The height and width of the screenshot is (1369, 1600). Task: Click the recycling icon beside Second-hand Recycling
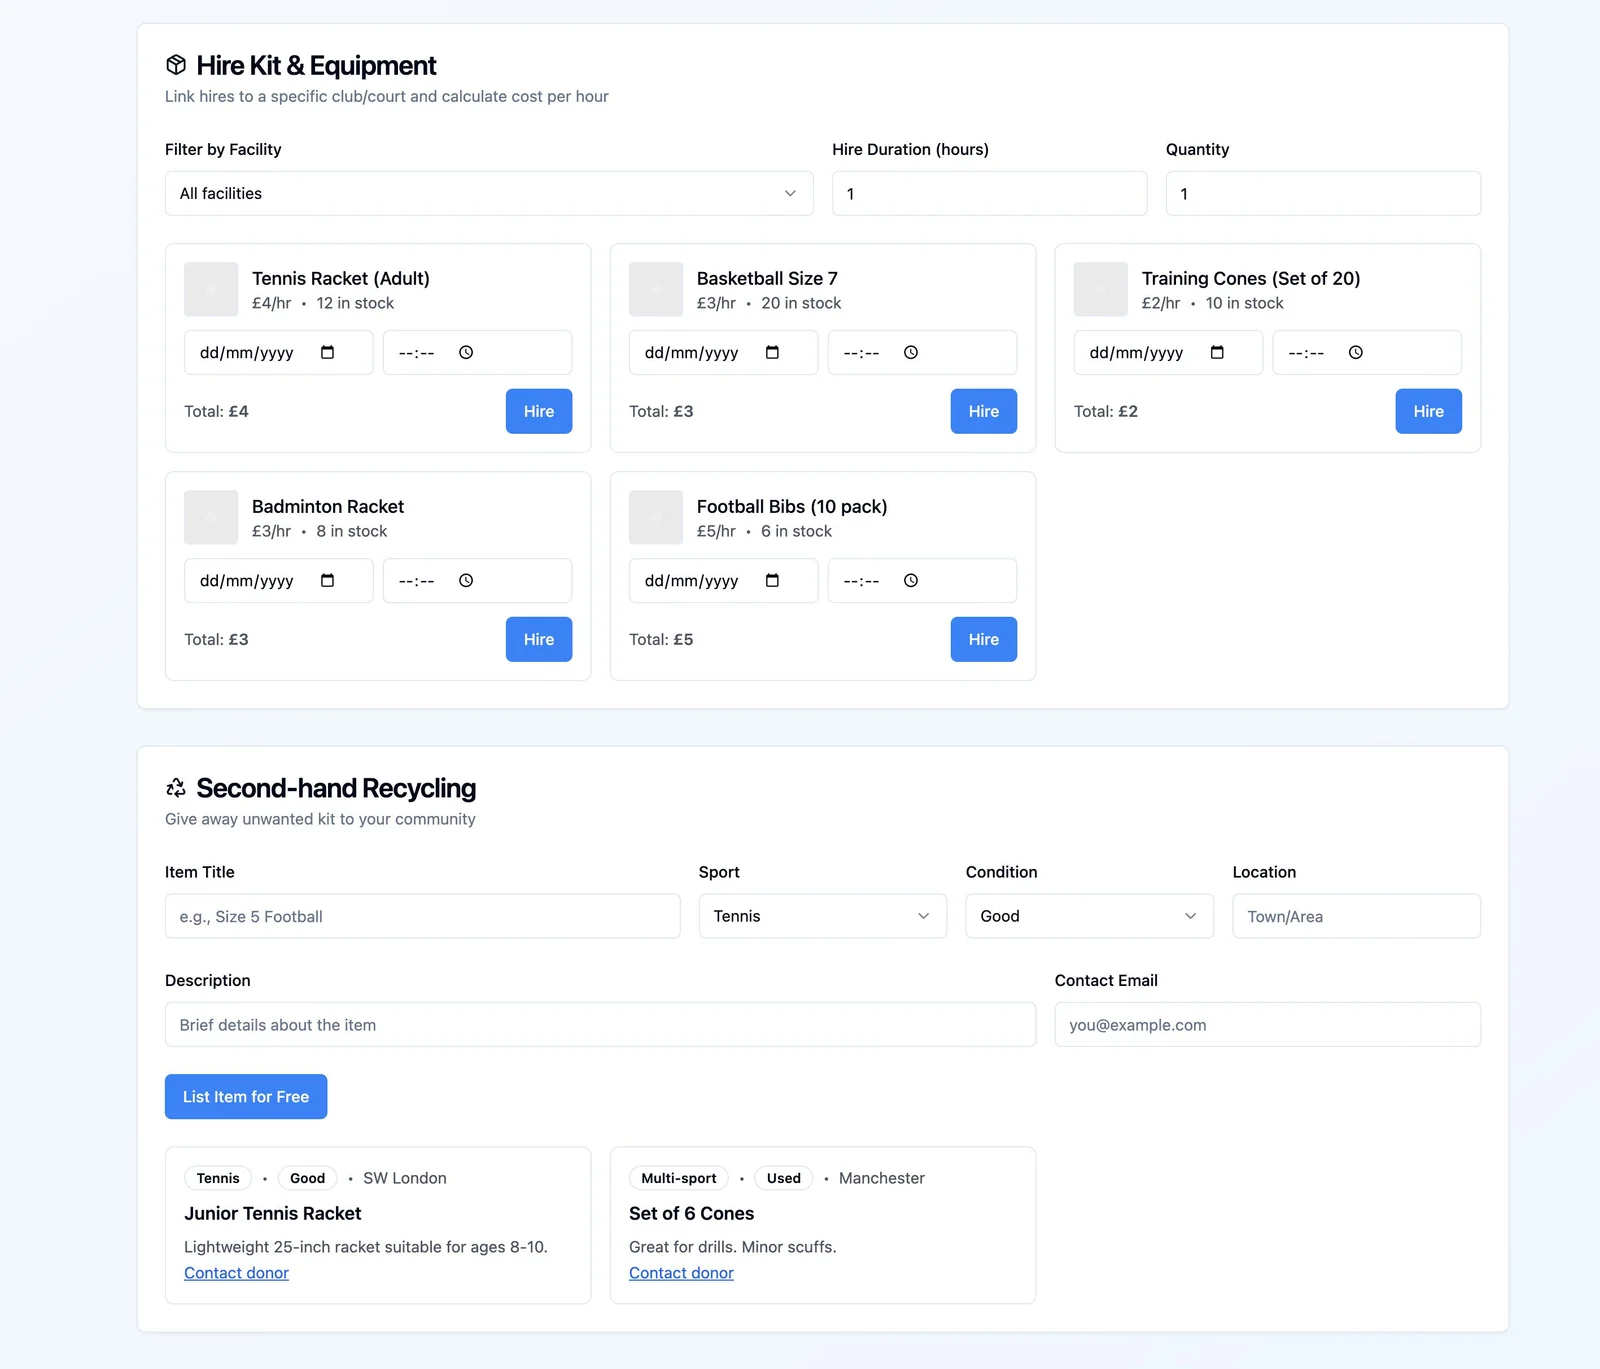pos(175,788)
